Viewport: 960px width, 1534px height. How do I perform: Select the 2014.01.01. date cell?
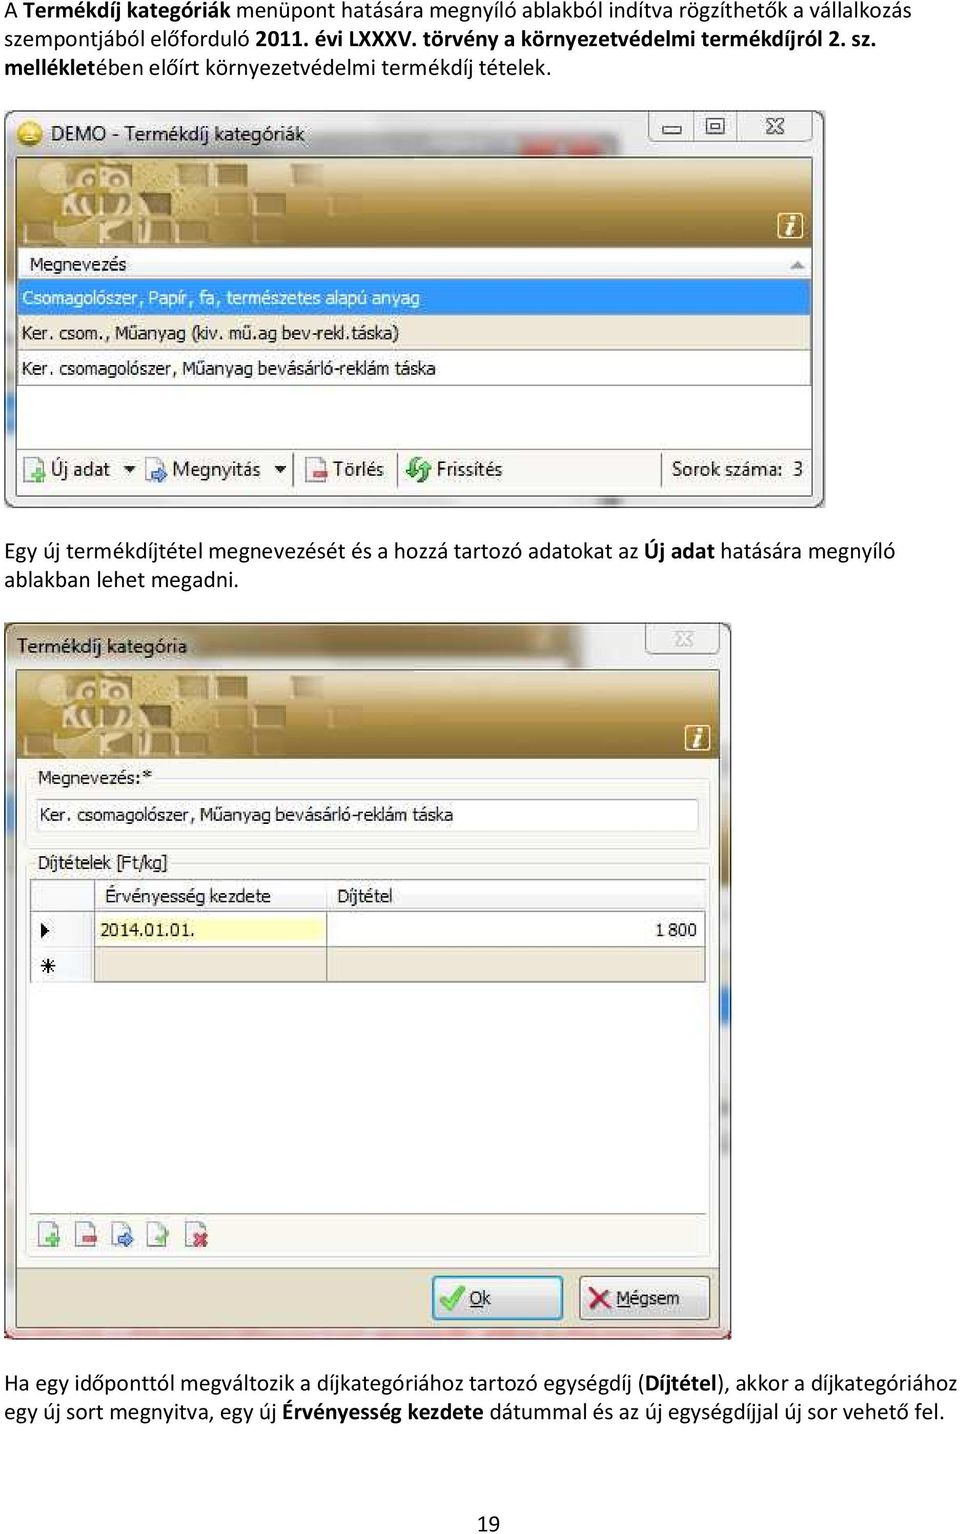coord(210,930)
